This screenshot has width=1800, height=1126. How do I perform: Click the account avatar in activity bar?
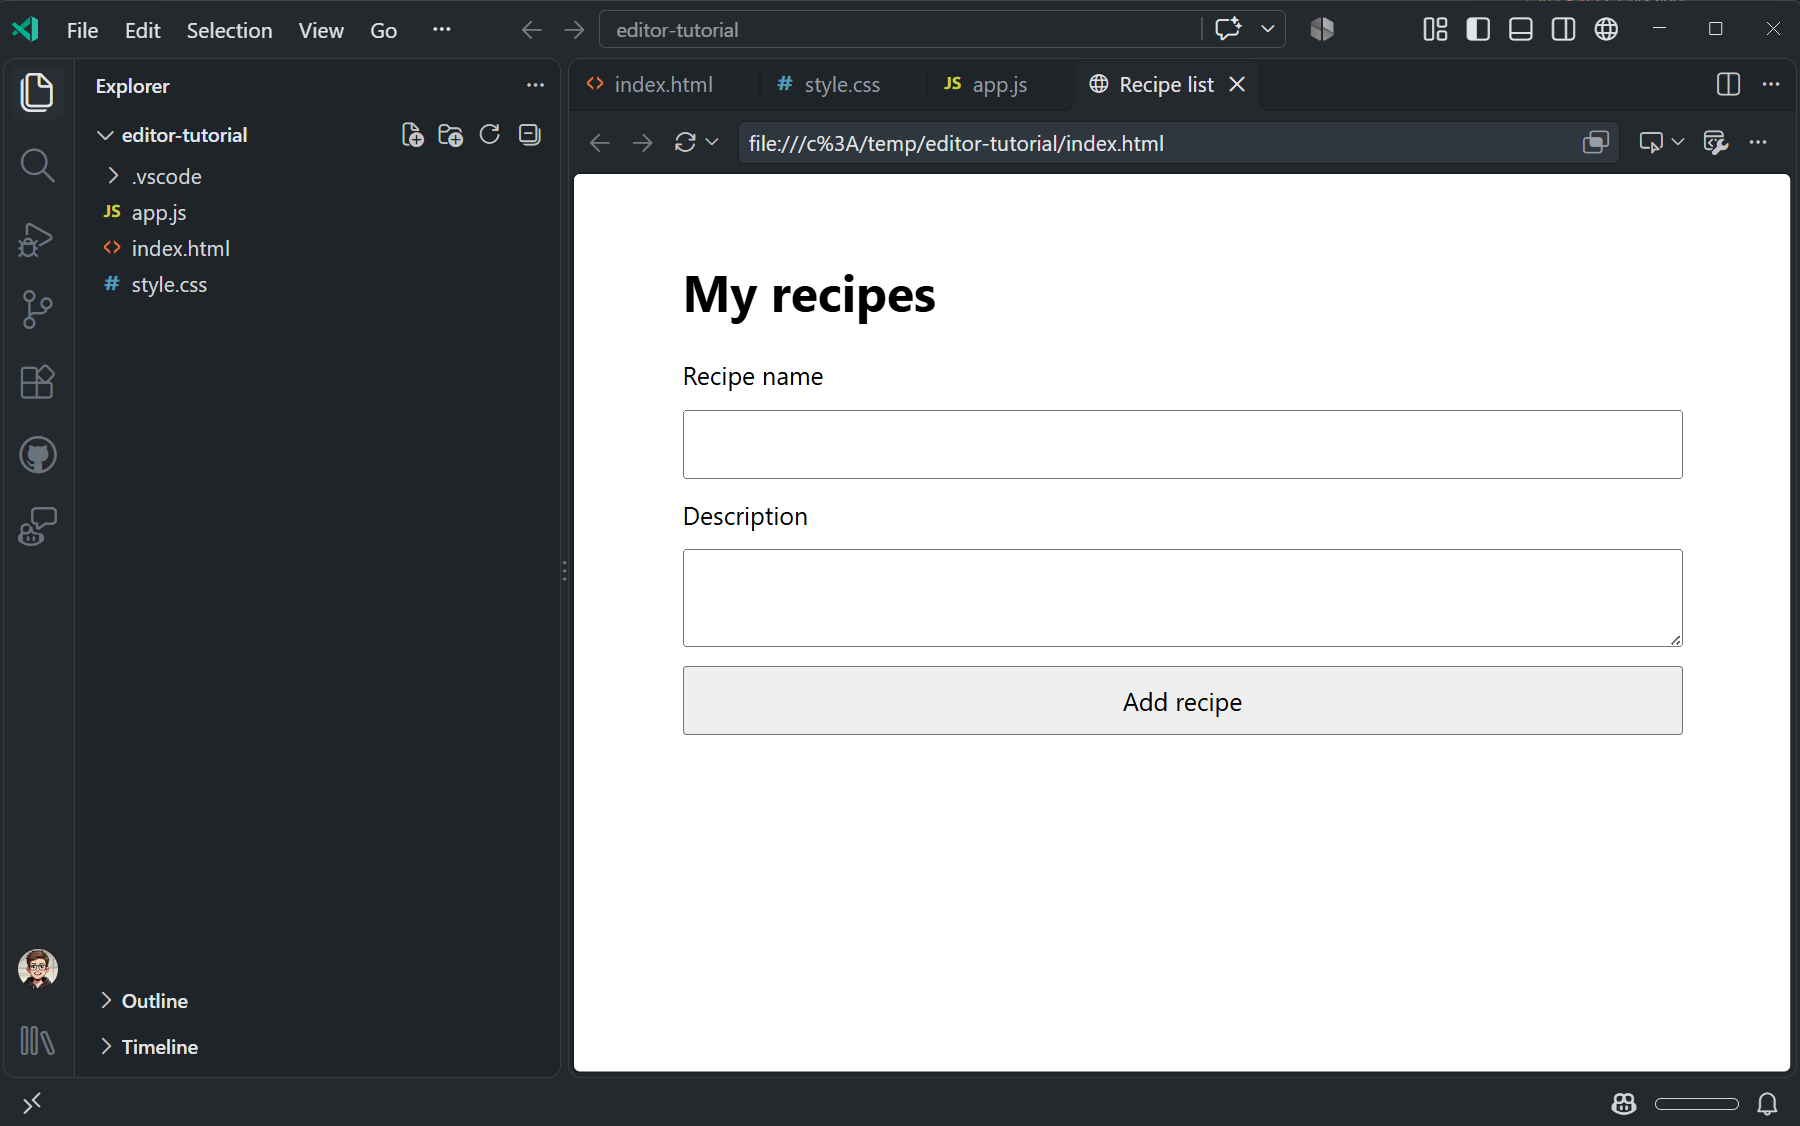(38, 968)
